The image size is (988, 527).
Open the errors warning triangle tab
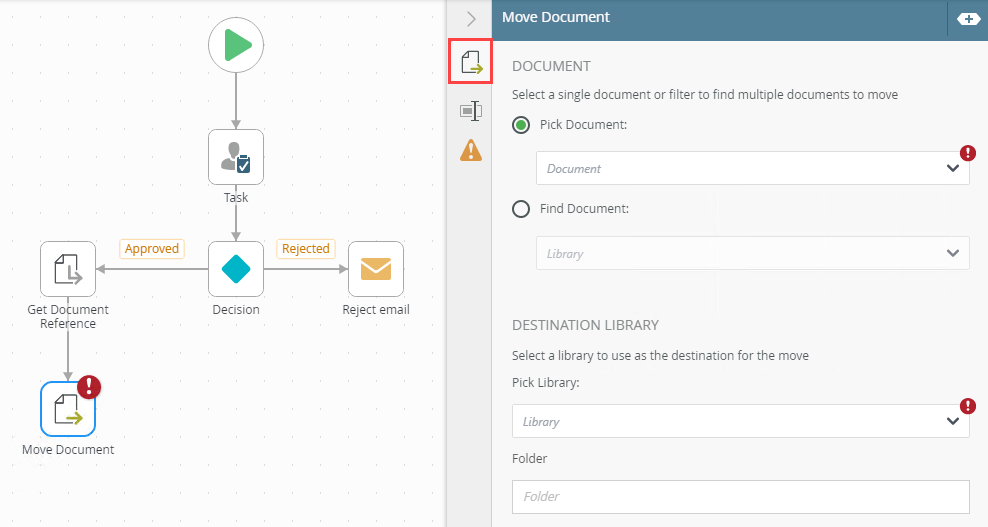pyautogui.click(x=470, y=150)
